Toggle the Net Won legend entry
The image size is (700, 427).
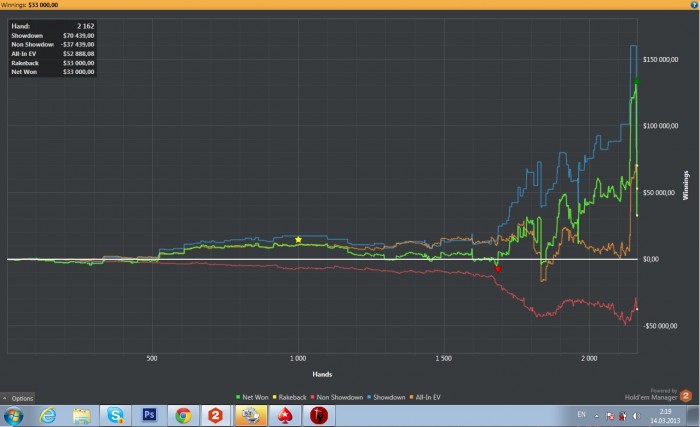[252, 397]
